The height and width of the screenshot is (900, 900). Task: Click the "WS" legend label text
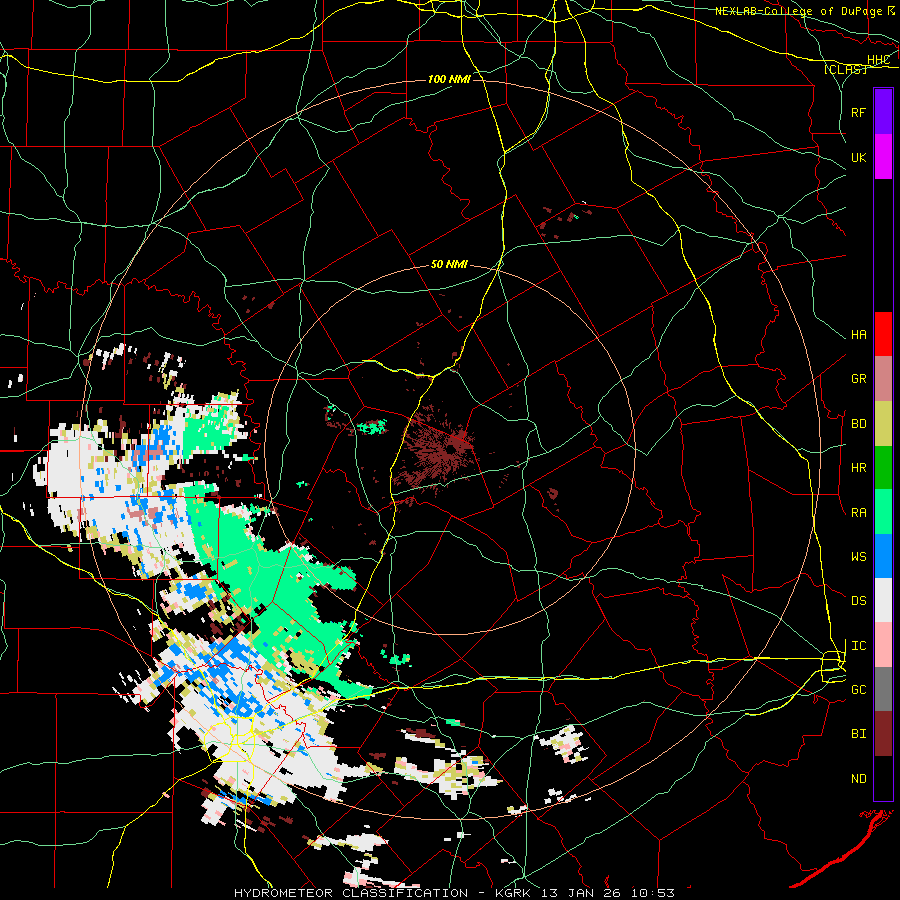(x=858, y=557)
